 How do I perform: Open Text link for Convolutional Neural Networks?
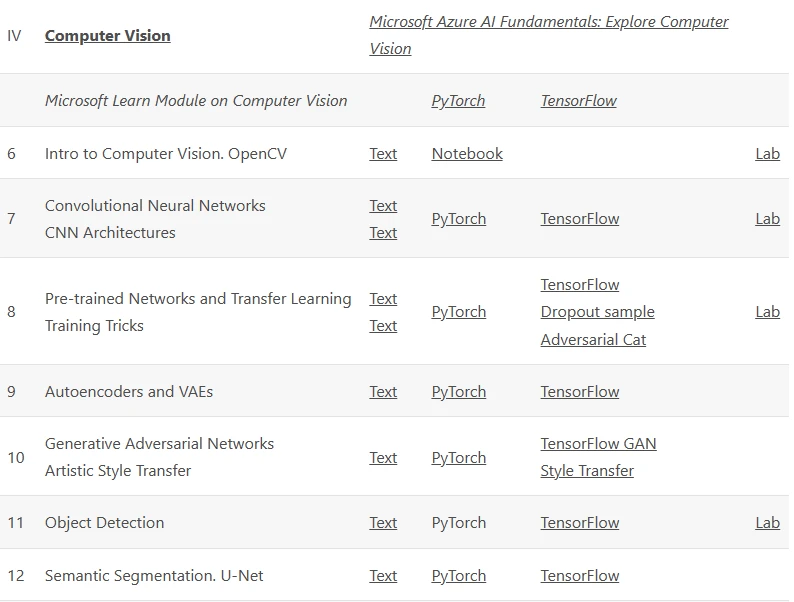(383, 206)
